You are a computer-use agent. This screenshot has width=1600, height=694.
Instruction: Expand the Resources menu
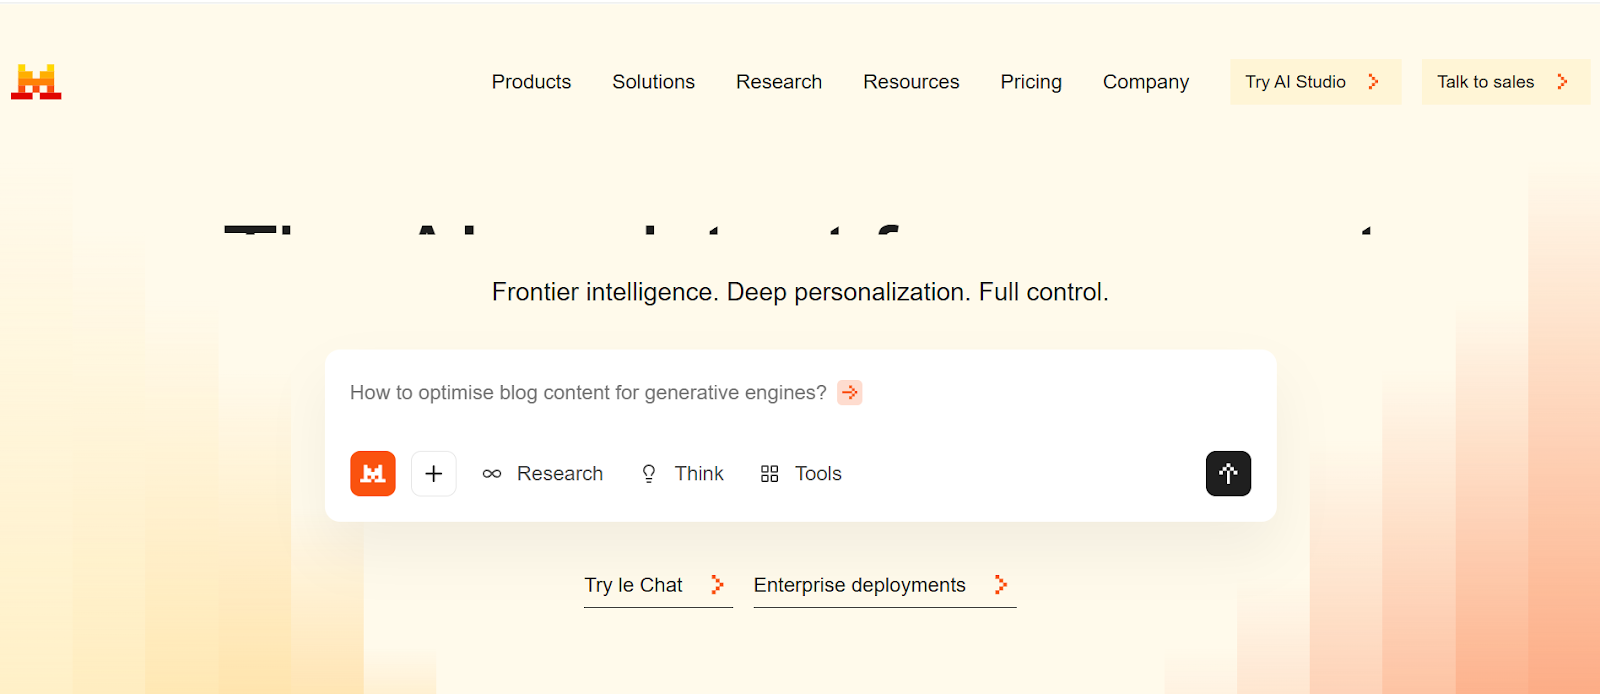(911, 82)
